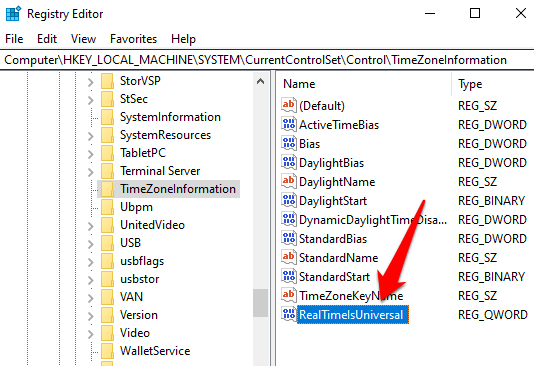Expand the Terminal Server tree node
The image size is (534, 366).
[90, 172]
